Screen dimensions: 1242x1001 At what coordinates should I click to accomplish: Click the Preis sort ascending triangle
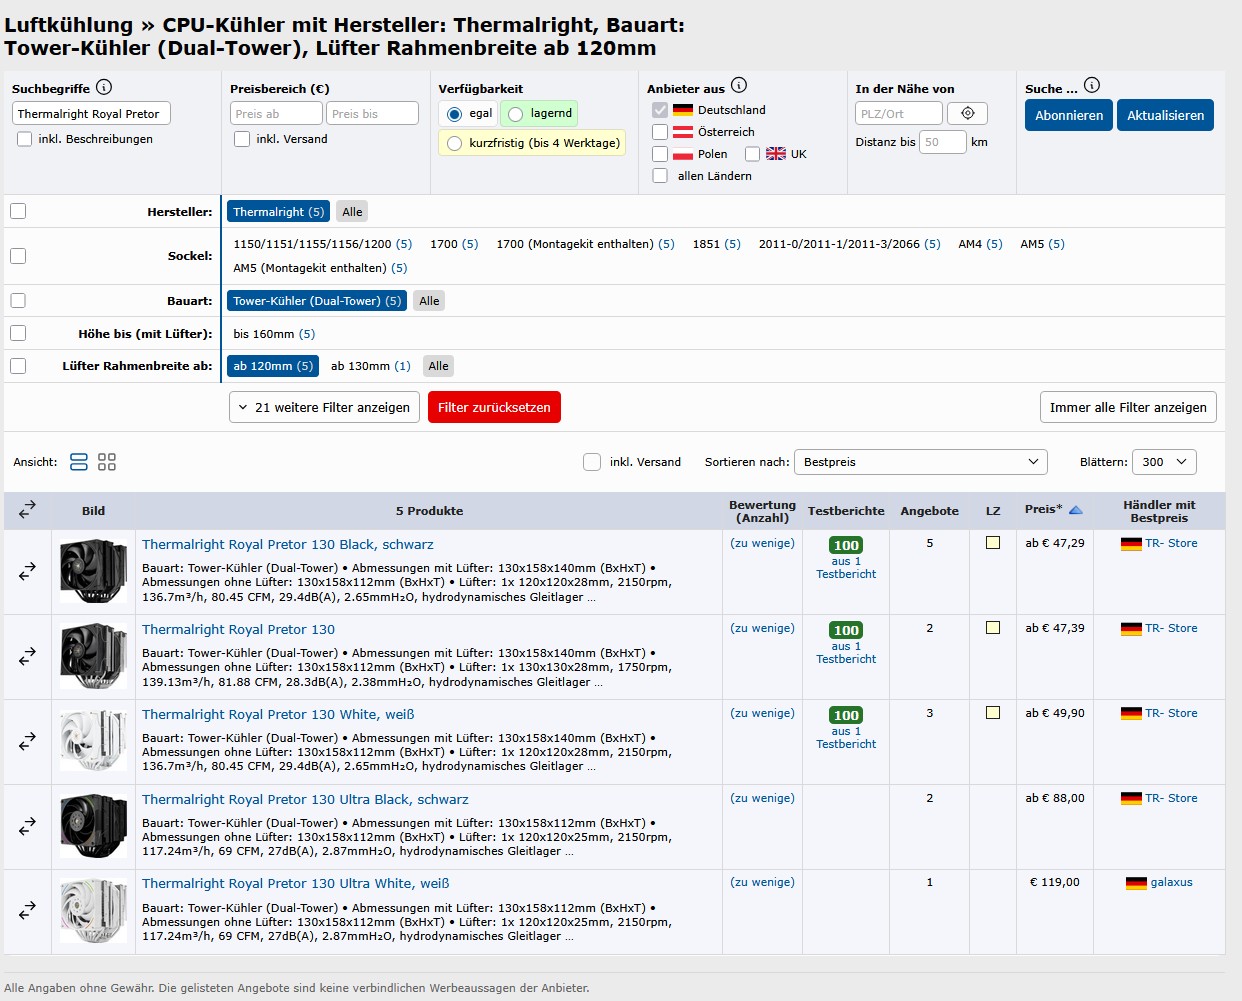[x=1076, y=510]
